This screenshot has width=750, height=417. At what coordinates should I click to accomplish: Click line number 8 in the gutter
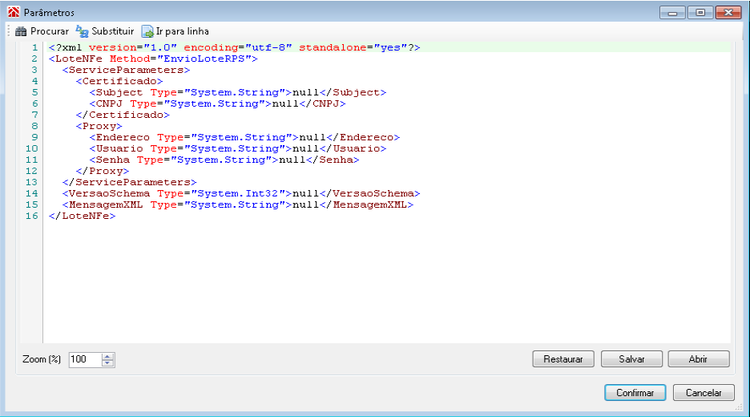point(34,126)
